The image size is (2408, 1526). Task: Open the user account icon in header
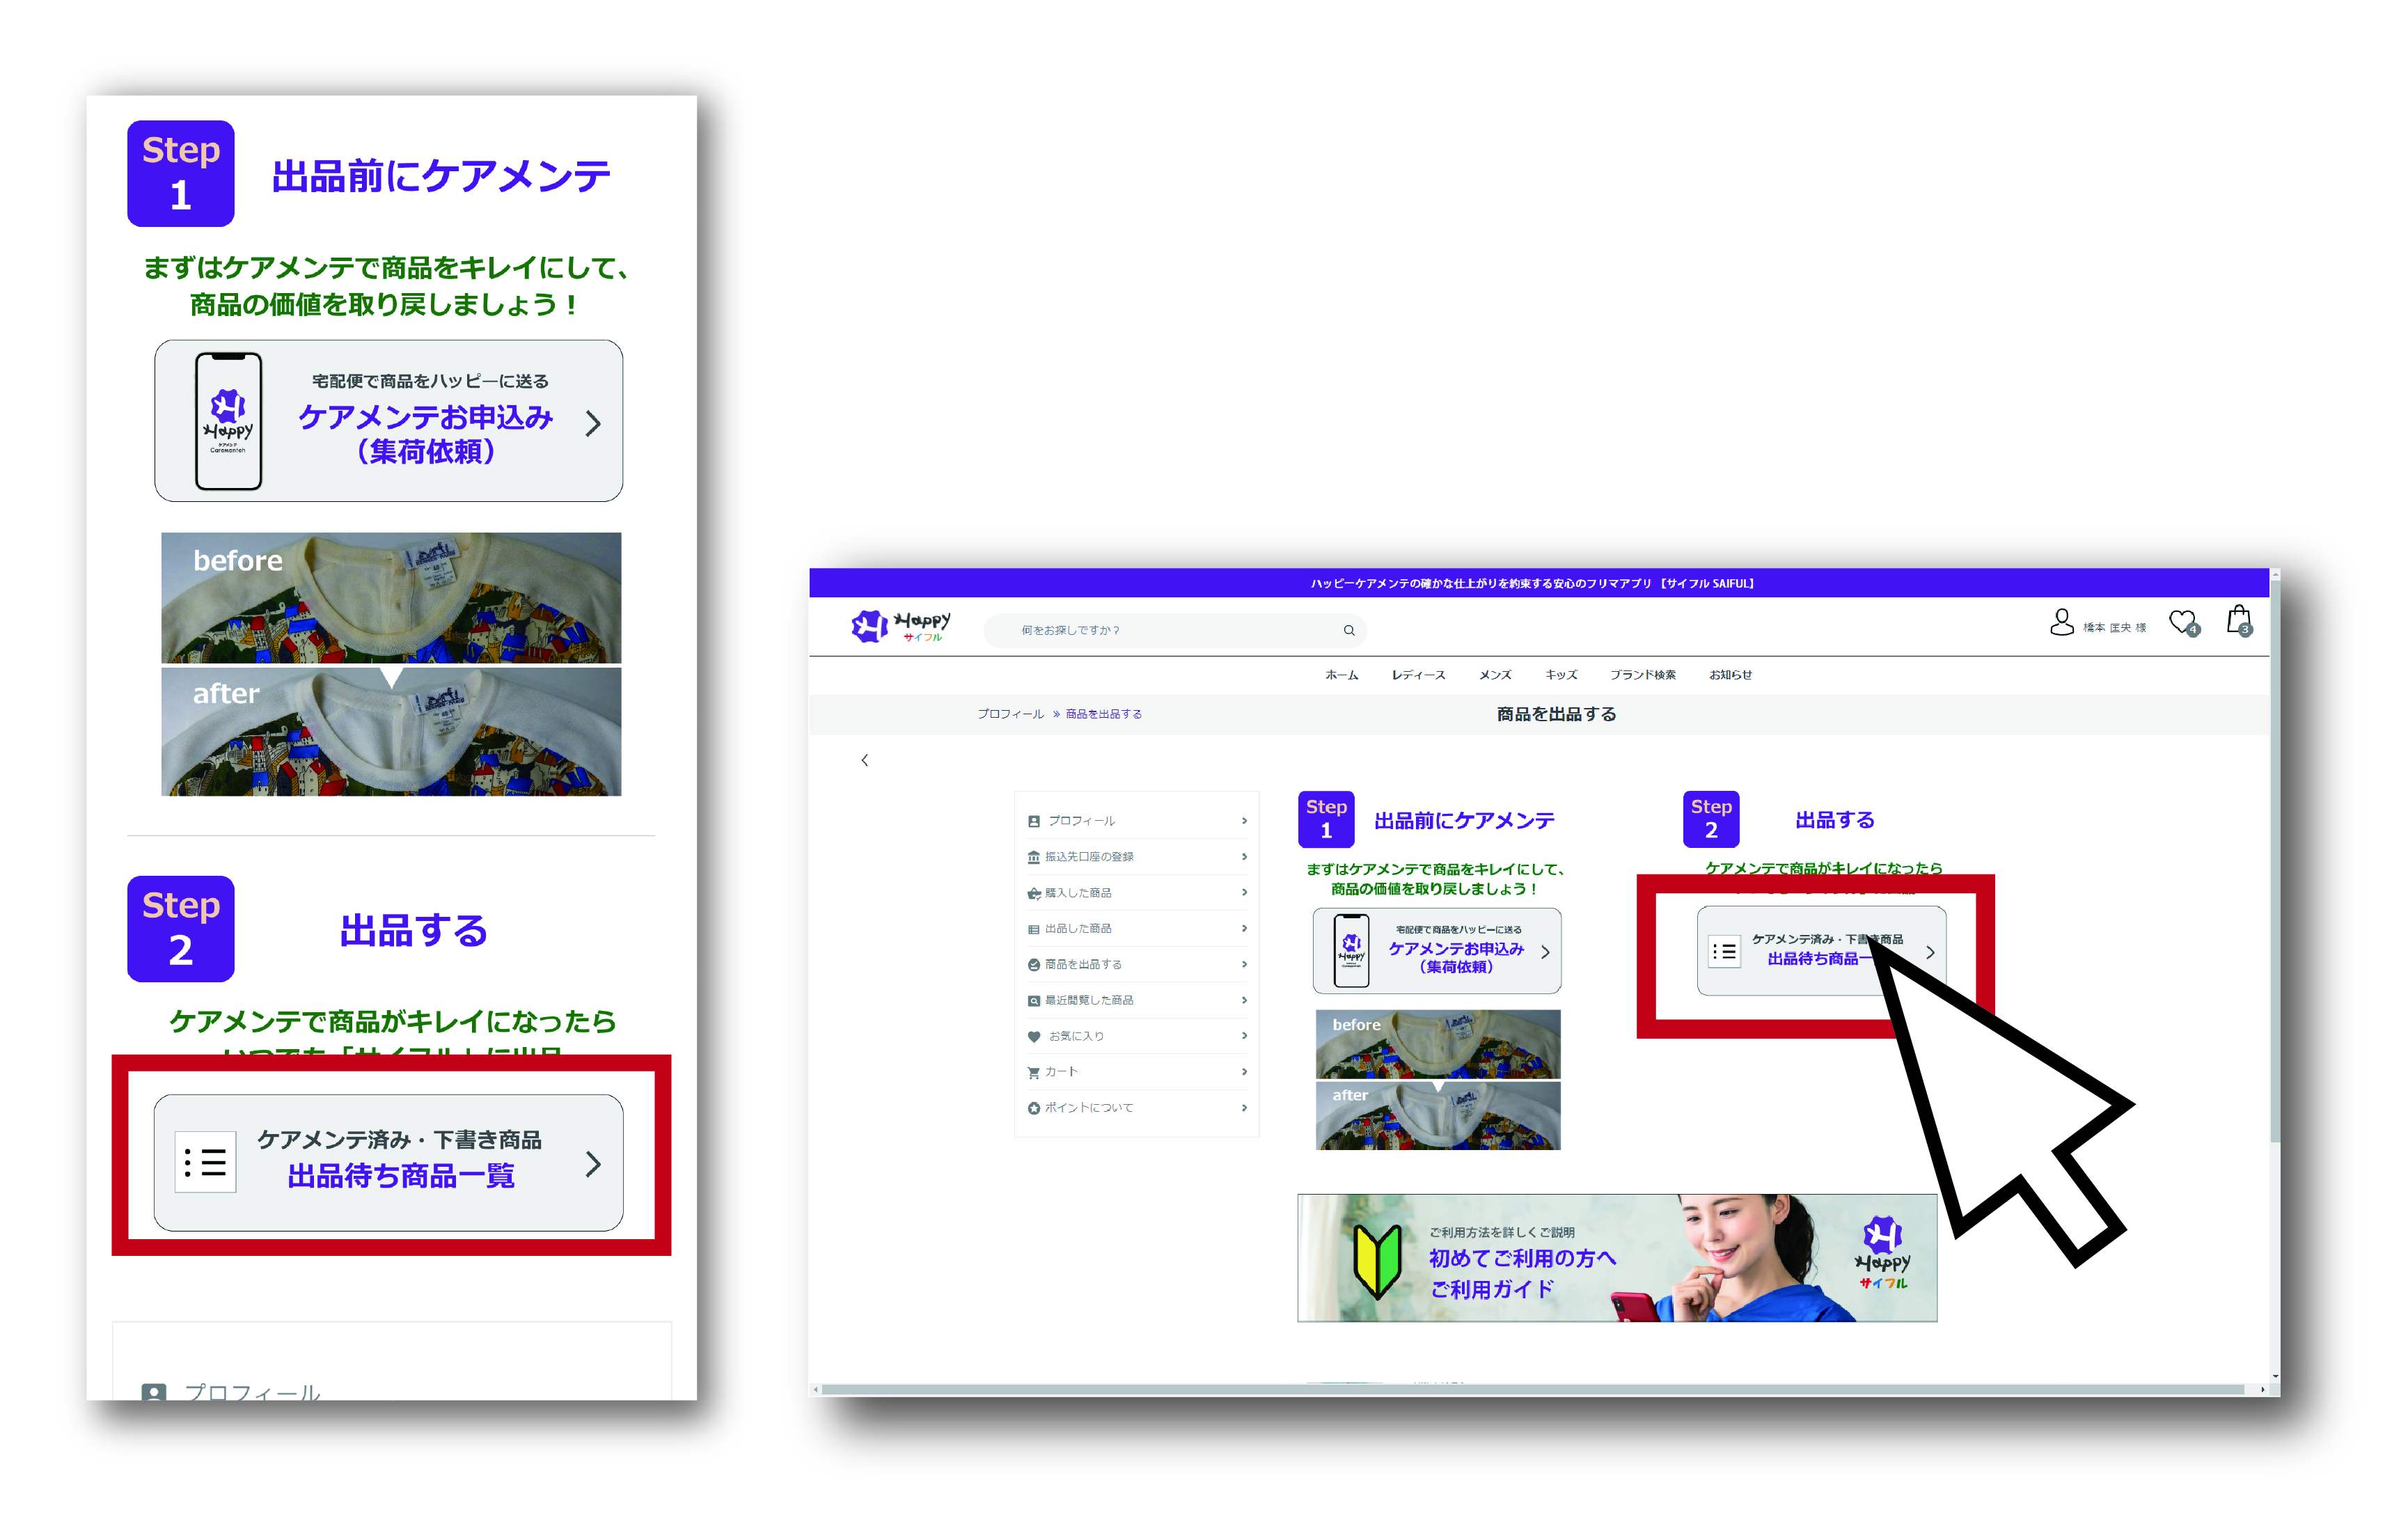click(x=2061, y=623)
